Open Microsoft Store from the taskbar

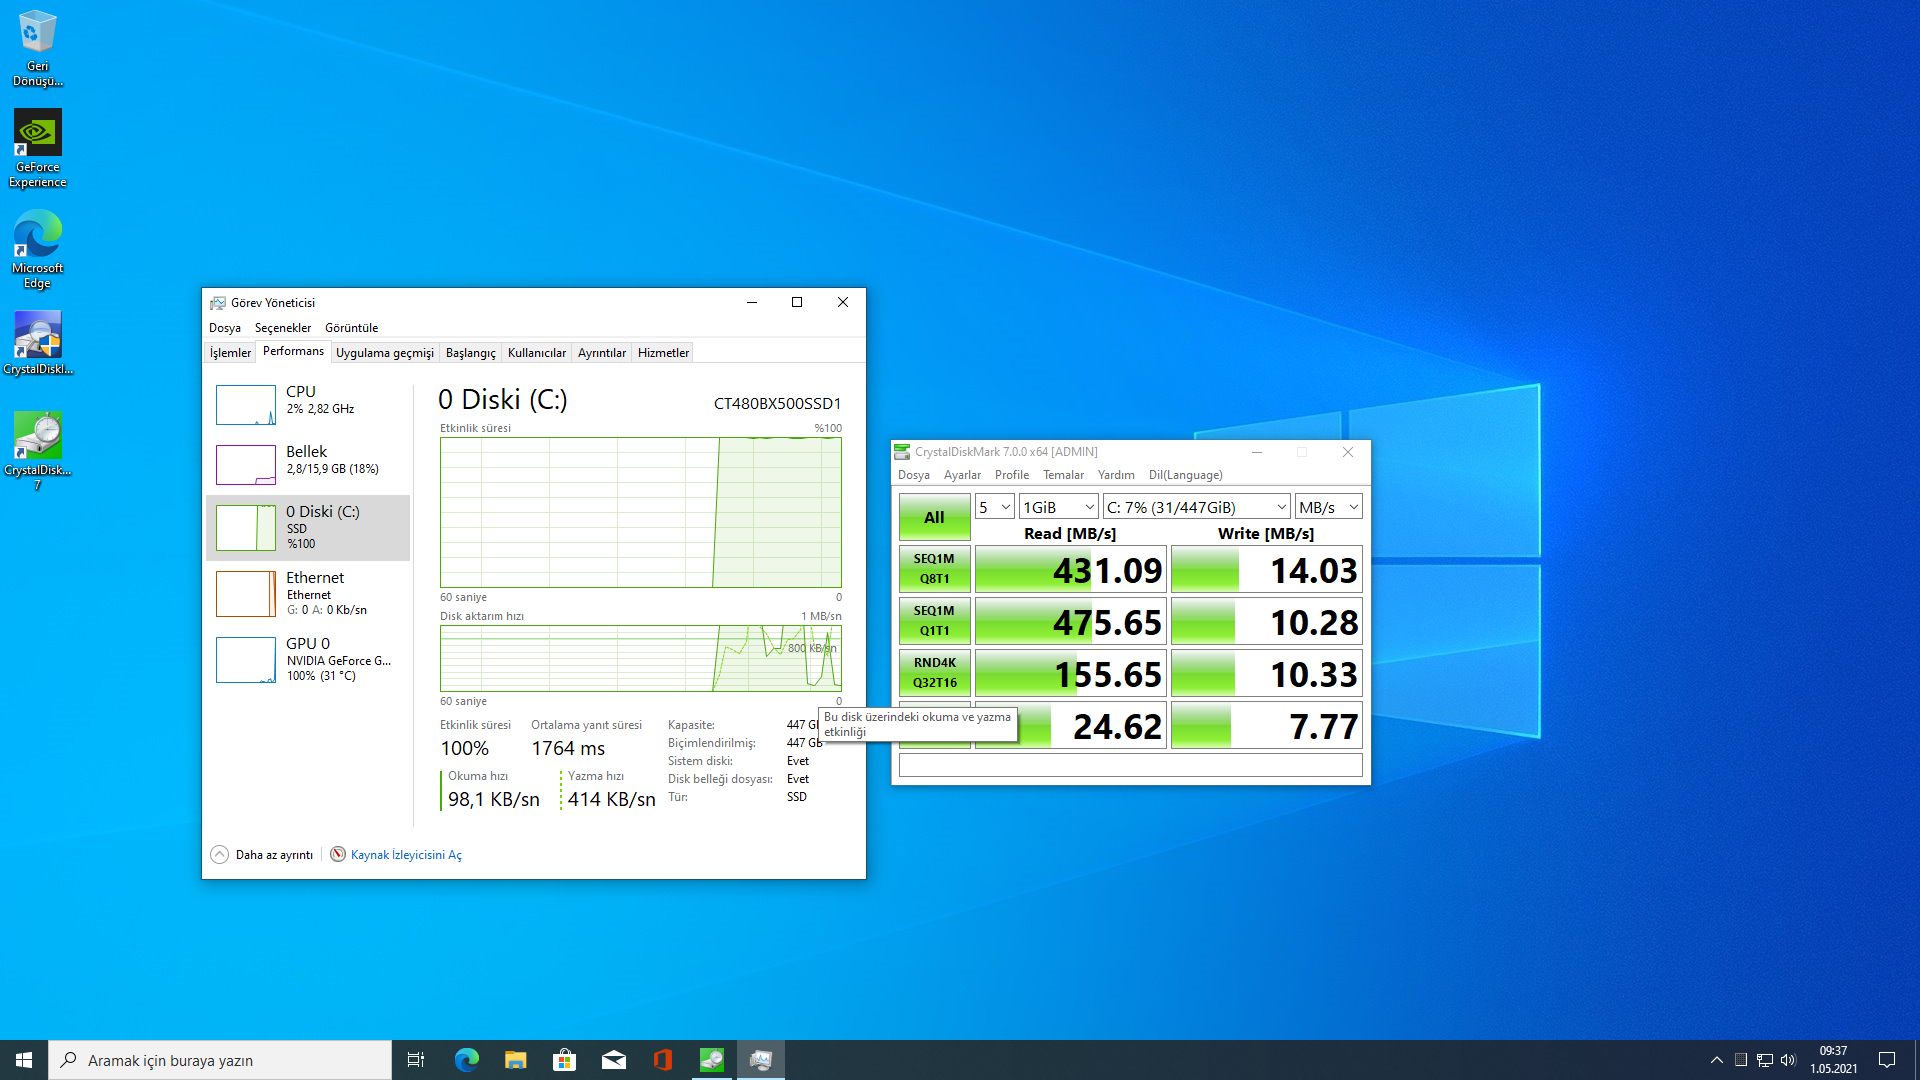pyautogui.click(x=564, y=1060)
